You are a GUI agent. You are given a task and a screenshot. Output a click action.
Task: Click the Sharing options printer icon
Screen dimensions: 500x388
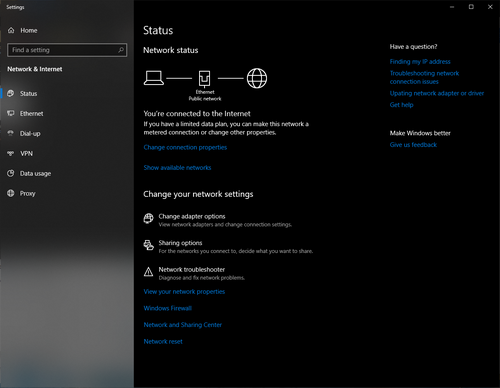(148, 245)
